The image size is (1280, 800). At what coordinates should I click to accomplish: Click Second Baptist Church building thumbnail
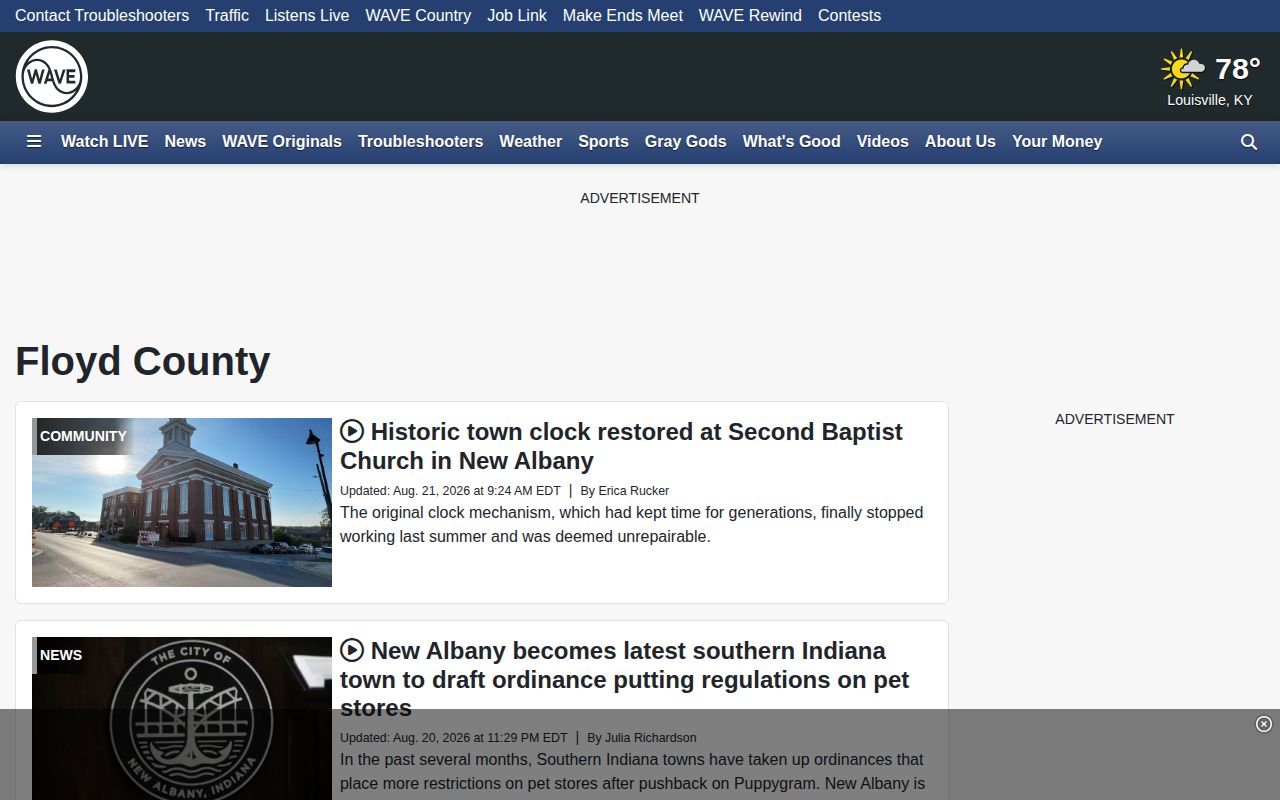pyautogui.click(x=182, y=502)
